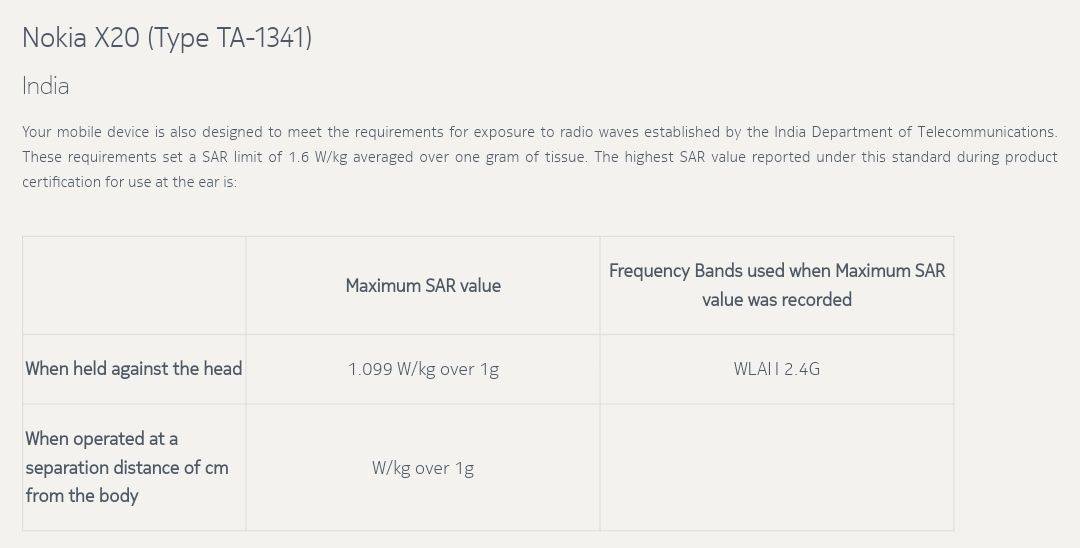
Task: Click the 1.099 W/kg over 1g cell
Action: (423, 369)
